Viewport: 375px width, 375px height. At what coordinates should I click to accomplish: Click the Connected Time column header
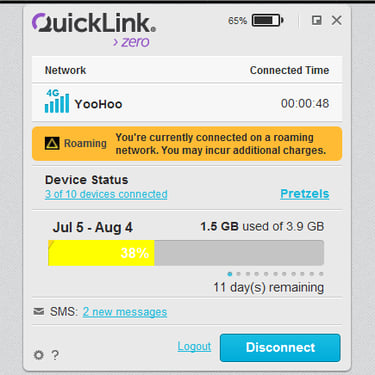pyautogui.click(x=289, y=70)
